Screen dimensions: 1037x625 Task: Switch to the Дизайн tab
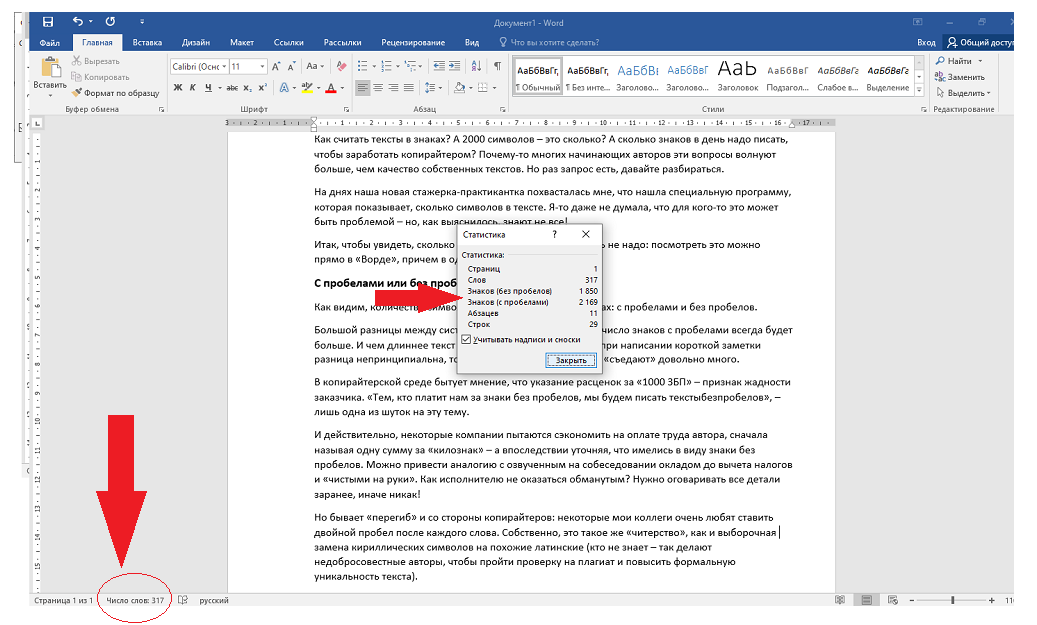tap(196, 42)
